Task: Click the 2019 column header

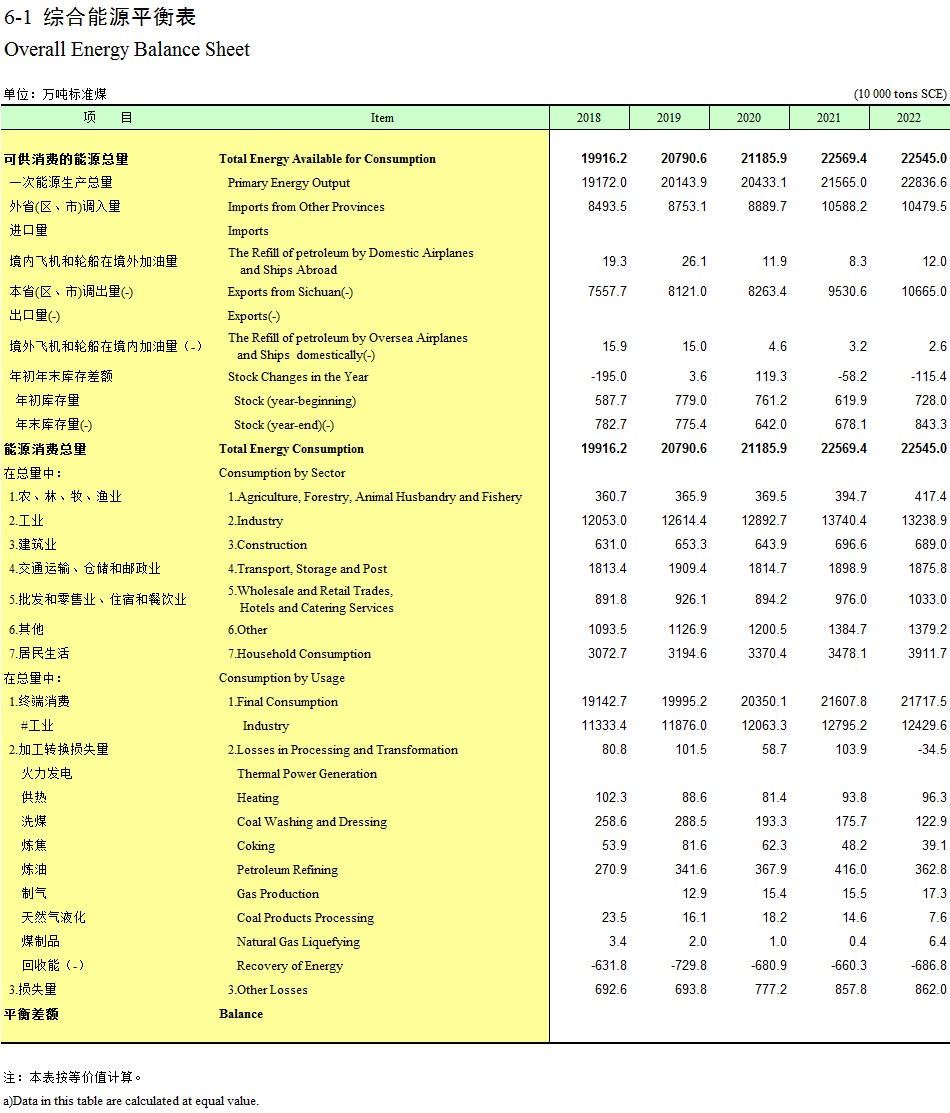Action: 669,118
